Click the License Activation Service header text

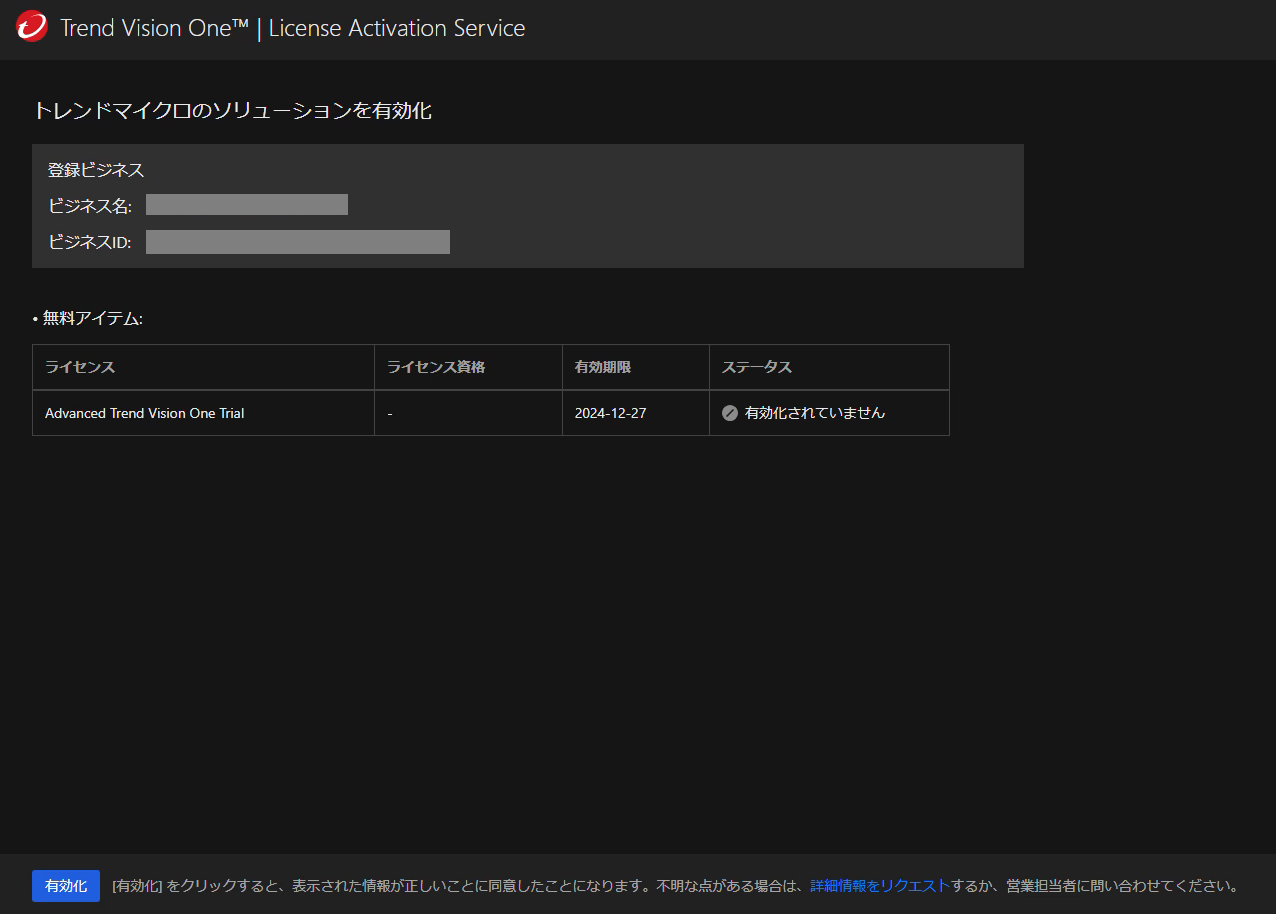(x=396, y=28)
